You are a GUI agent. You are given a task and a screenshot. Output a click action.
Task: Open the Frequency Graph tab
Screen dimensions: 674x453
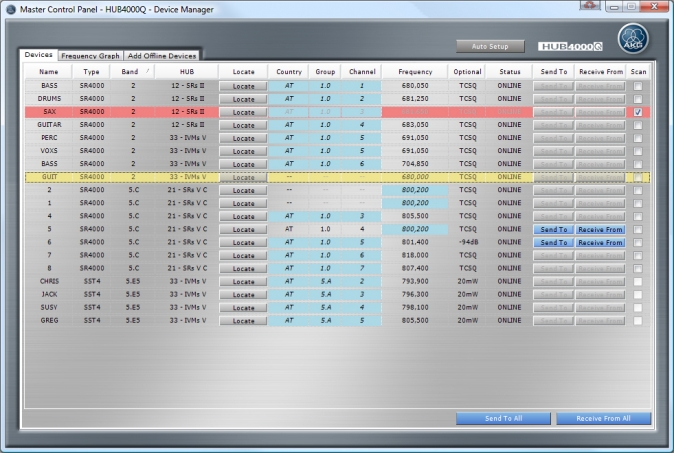[90, 56]
